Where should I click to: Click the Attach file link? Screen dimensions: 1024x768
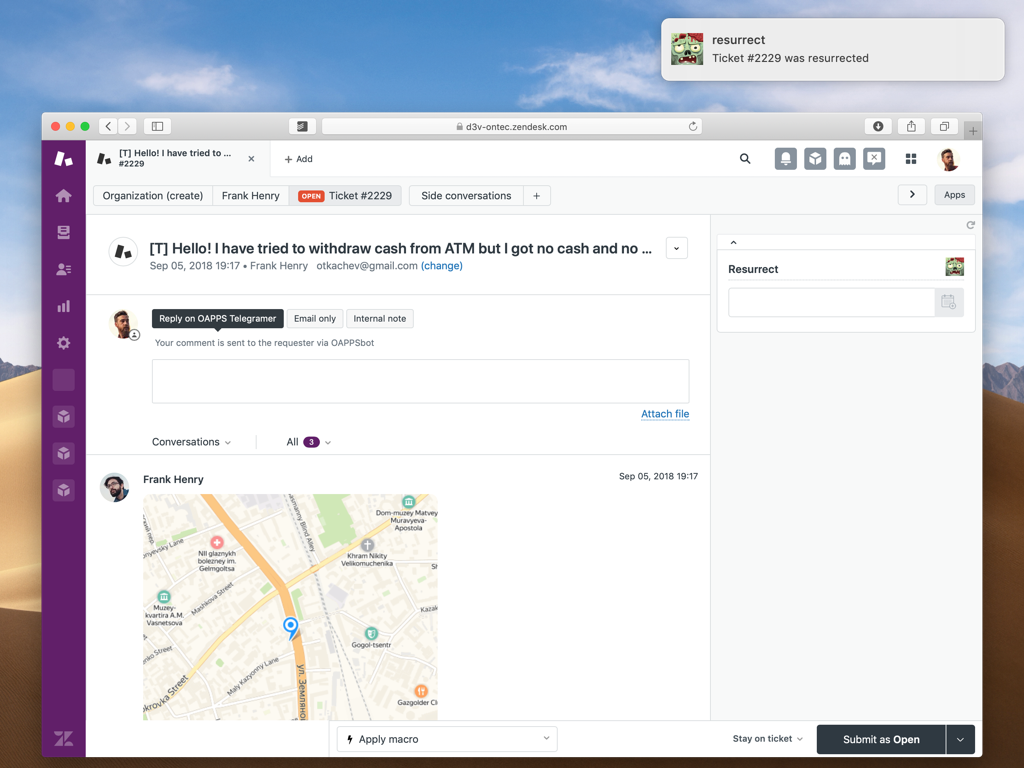point(665,414)
